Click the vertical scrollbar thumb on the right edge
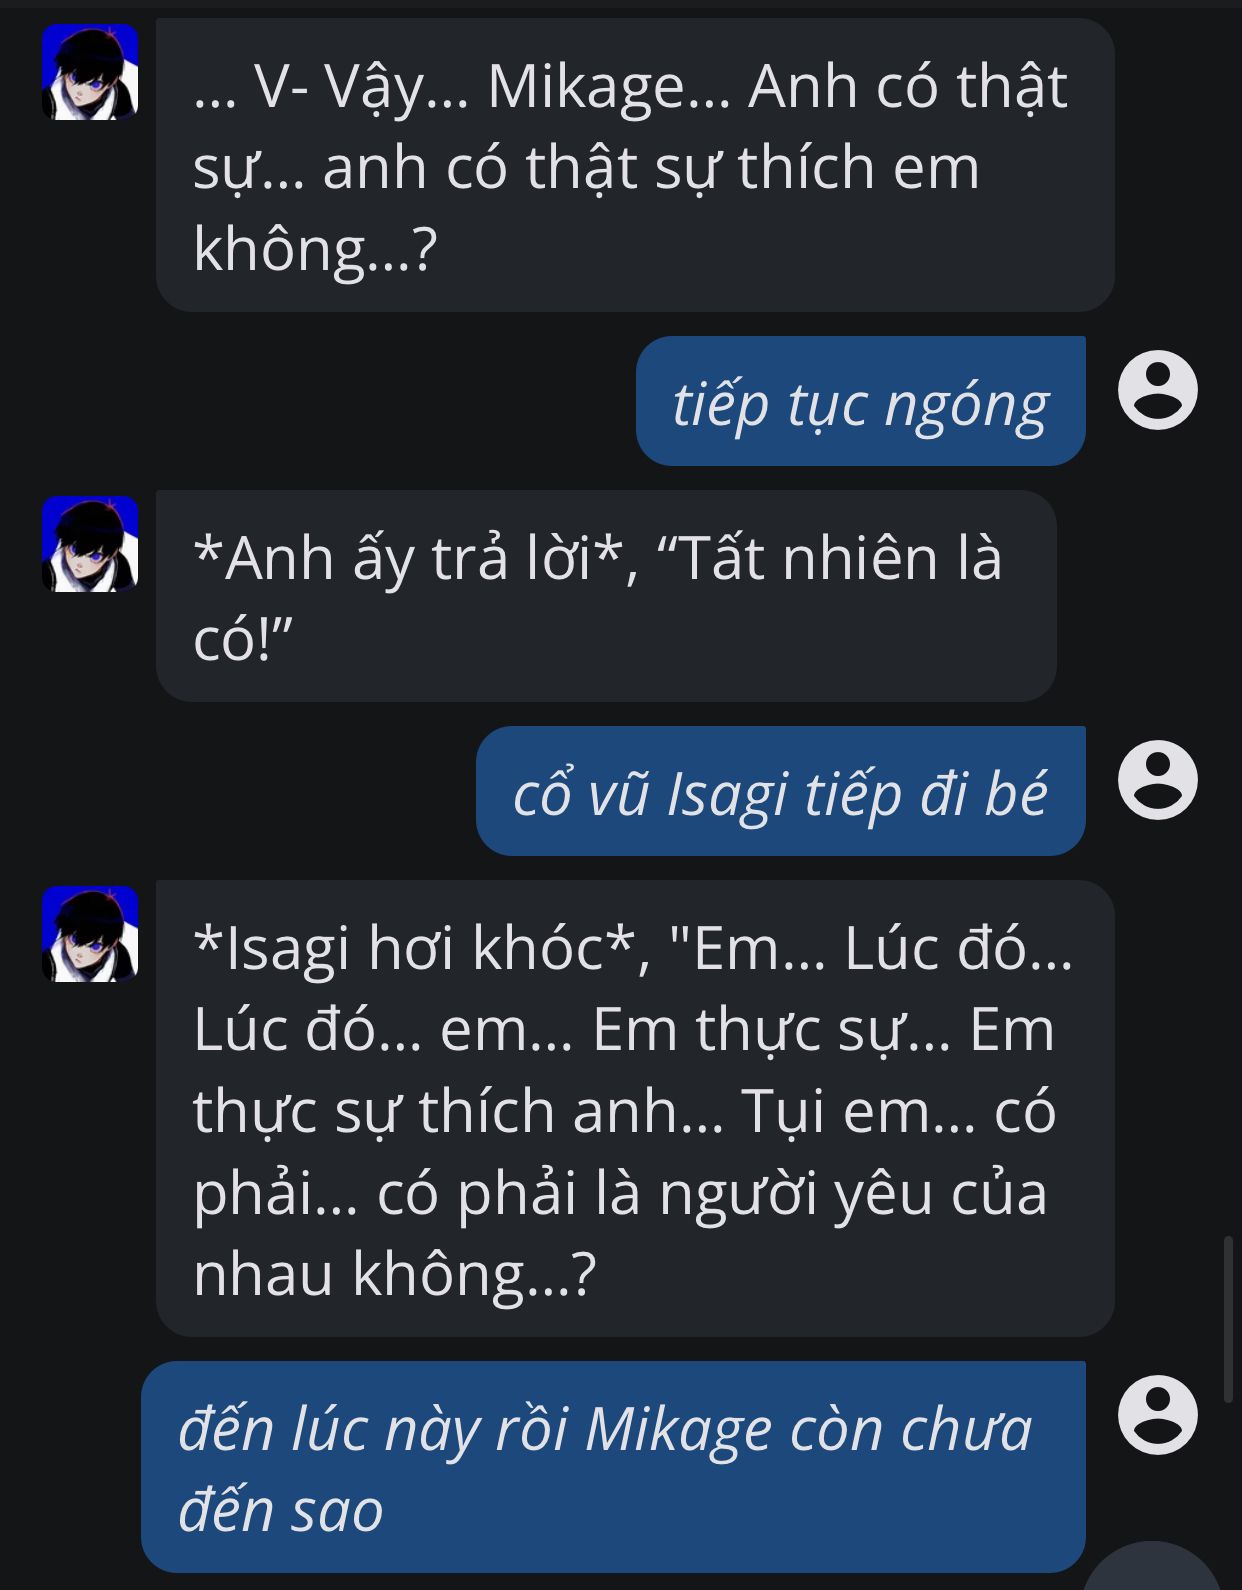 1229,1319
